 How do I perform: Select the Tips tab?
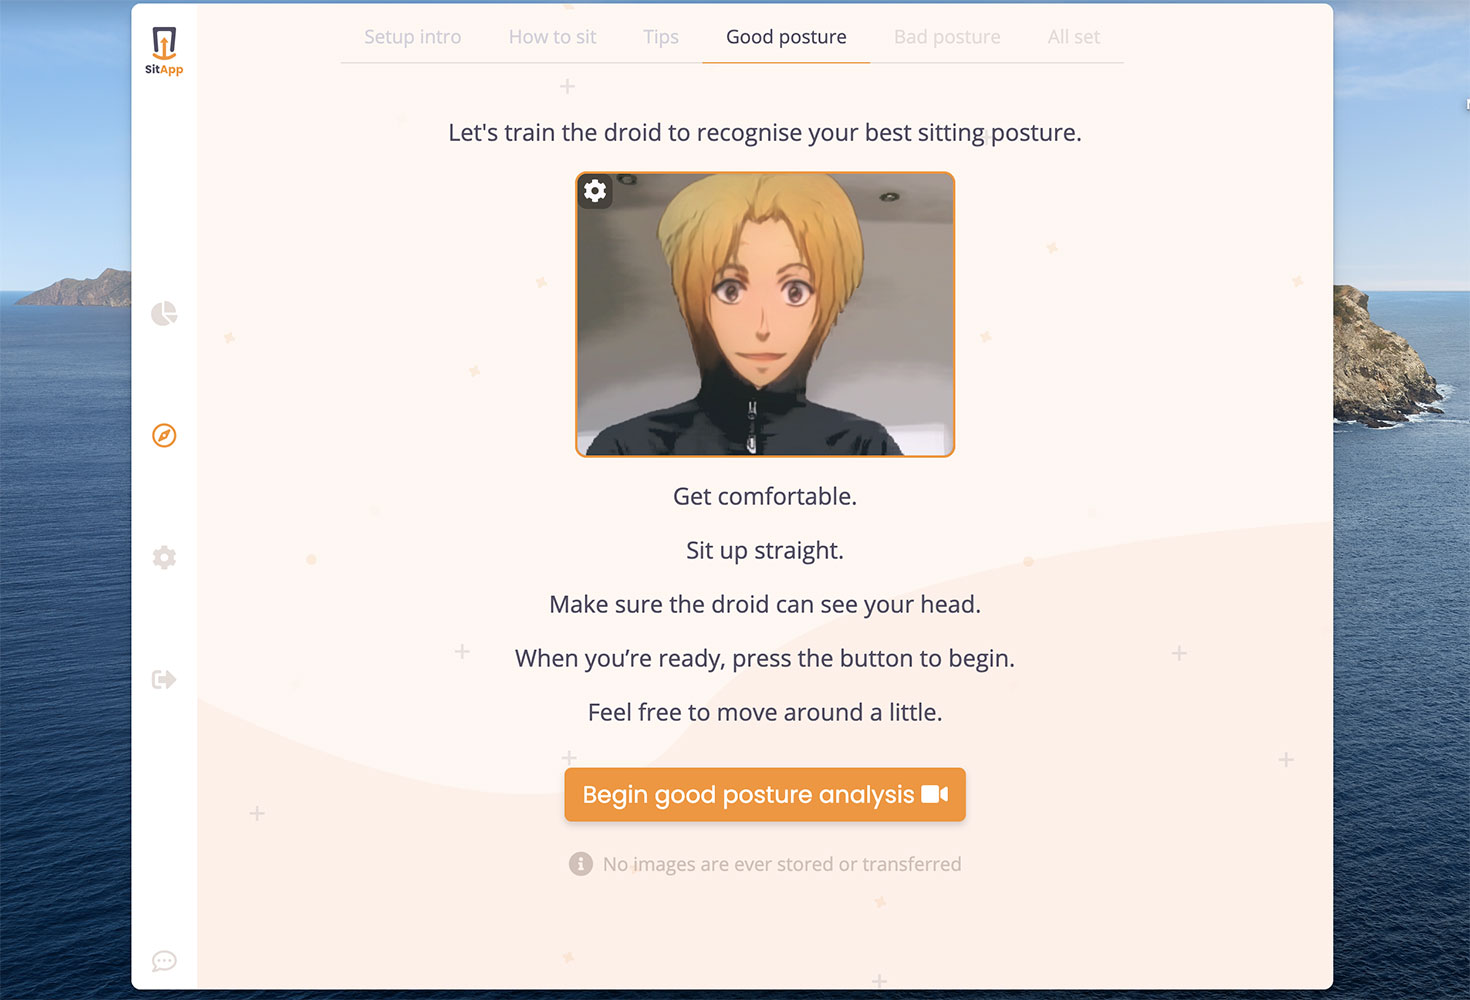point(660,36)
